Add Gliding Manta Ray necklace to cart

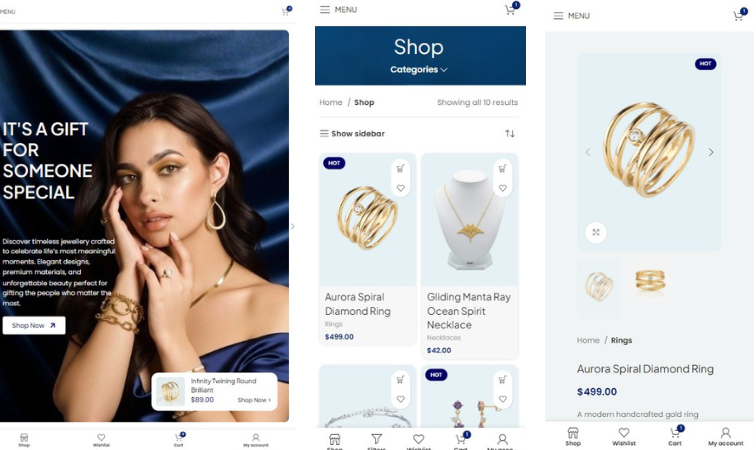(502, 169)
